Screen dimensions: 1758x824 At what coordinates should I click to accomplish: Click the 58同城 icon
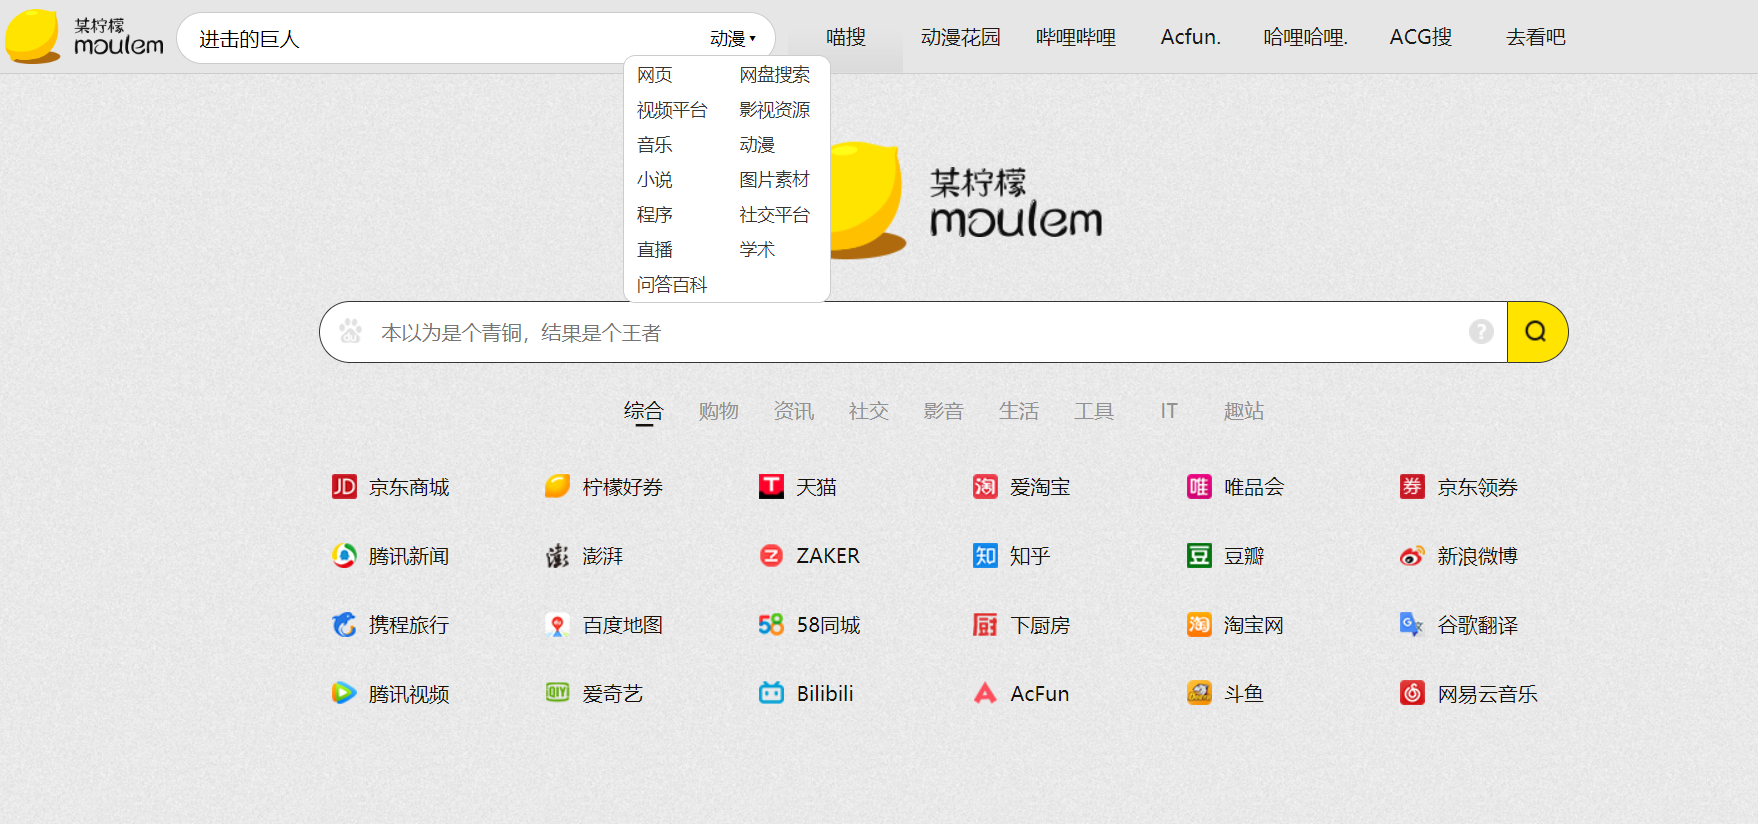(771, 625)
